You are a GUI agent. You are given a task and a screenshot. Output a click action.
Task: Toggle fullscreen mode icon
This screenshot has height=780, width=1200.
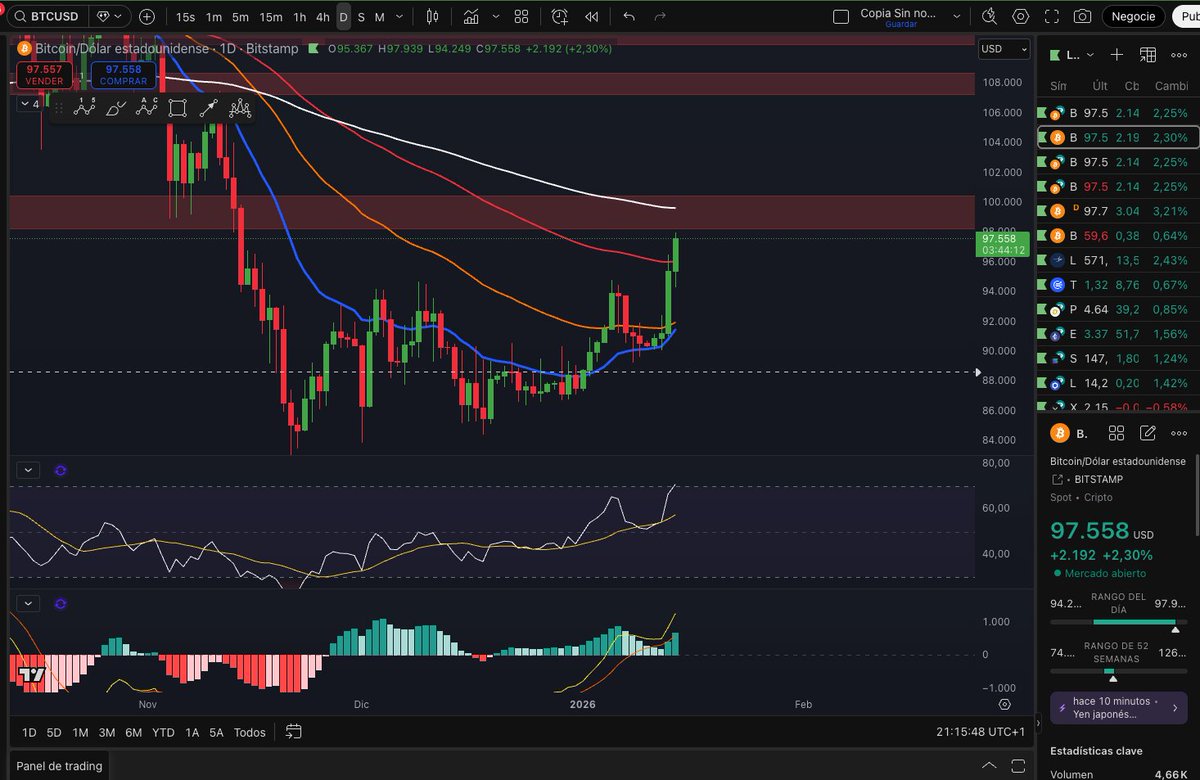pyautogui.click(x=1051, y=16)
